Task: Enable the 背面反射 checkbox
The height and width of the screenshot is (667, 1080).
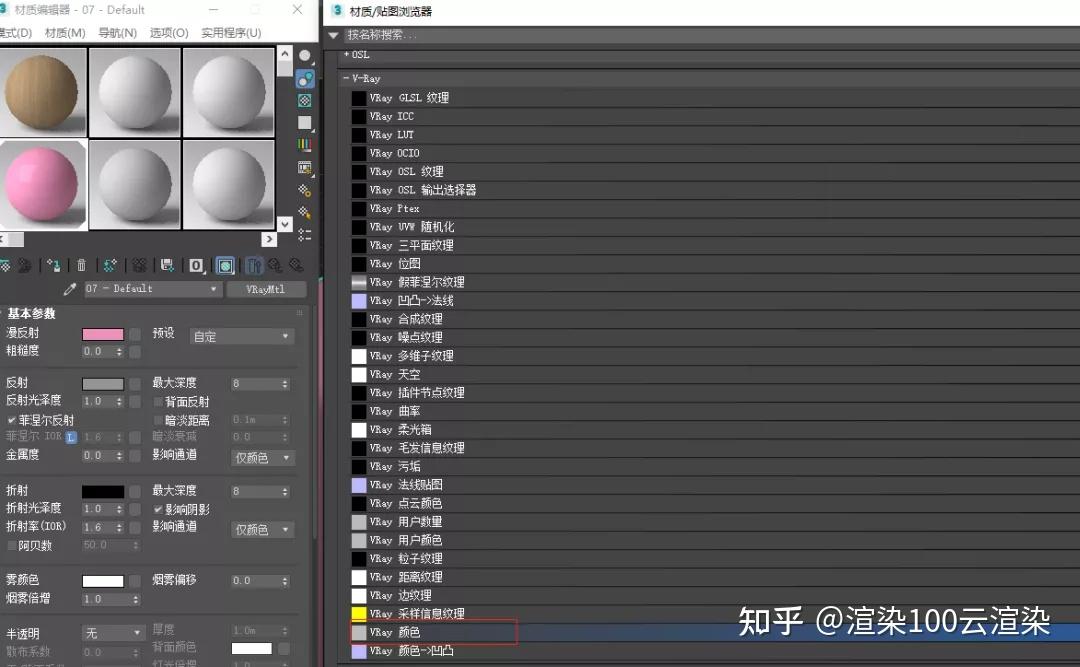Action: pyautogui.click(x=157, y=402)
